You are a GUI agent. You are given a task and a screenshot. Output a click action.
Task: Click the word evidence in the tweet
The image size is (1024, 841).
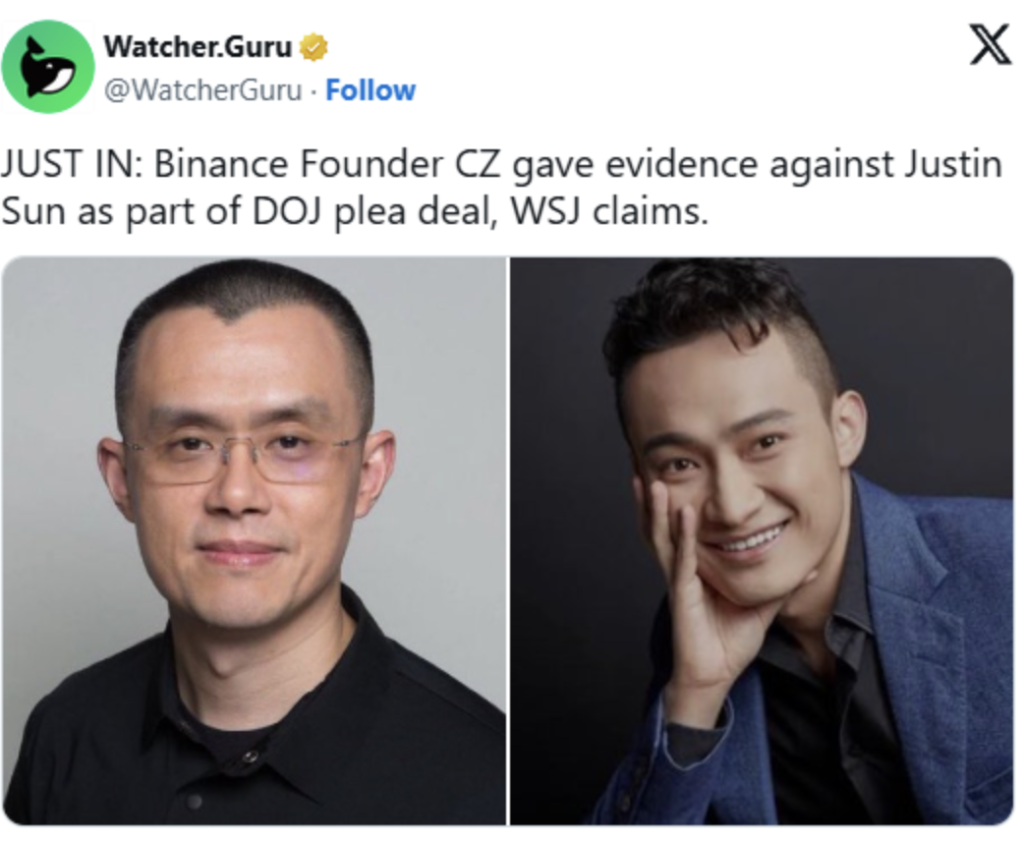click(x=681, y=163)
